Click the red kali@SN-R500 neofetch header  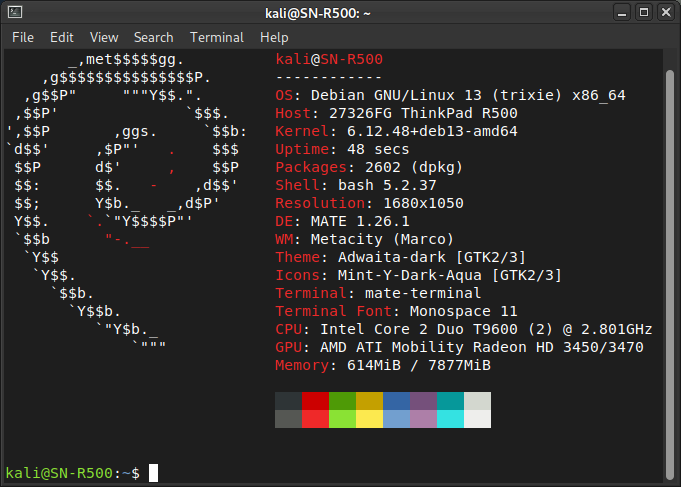click(328, 59)
